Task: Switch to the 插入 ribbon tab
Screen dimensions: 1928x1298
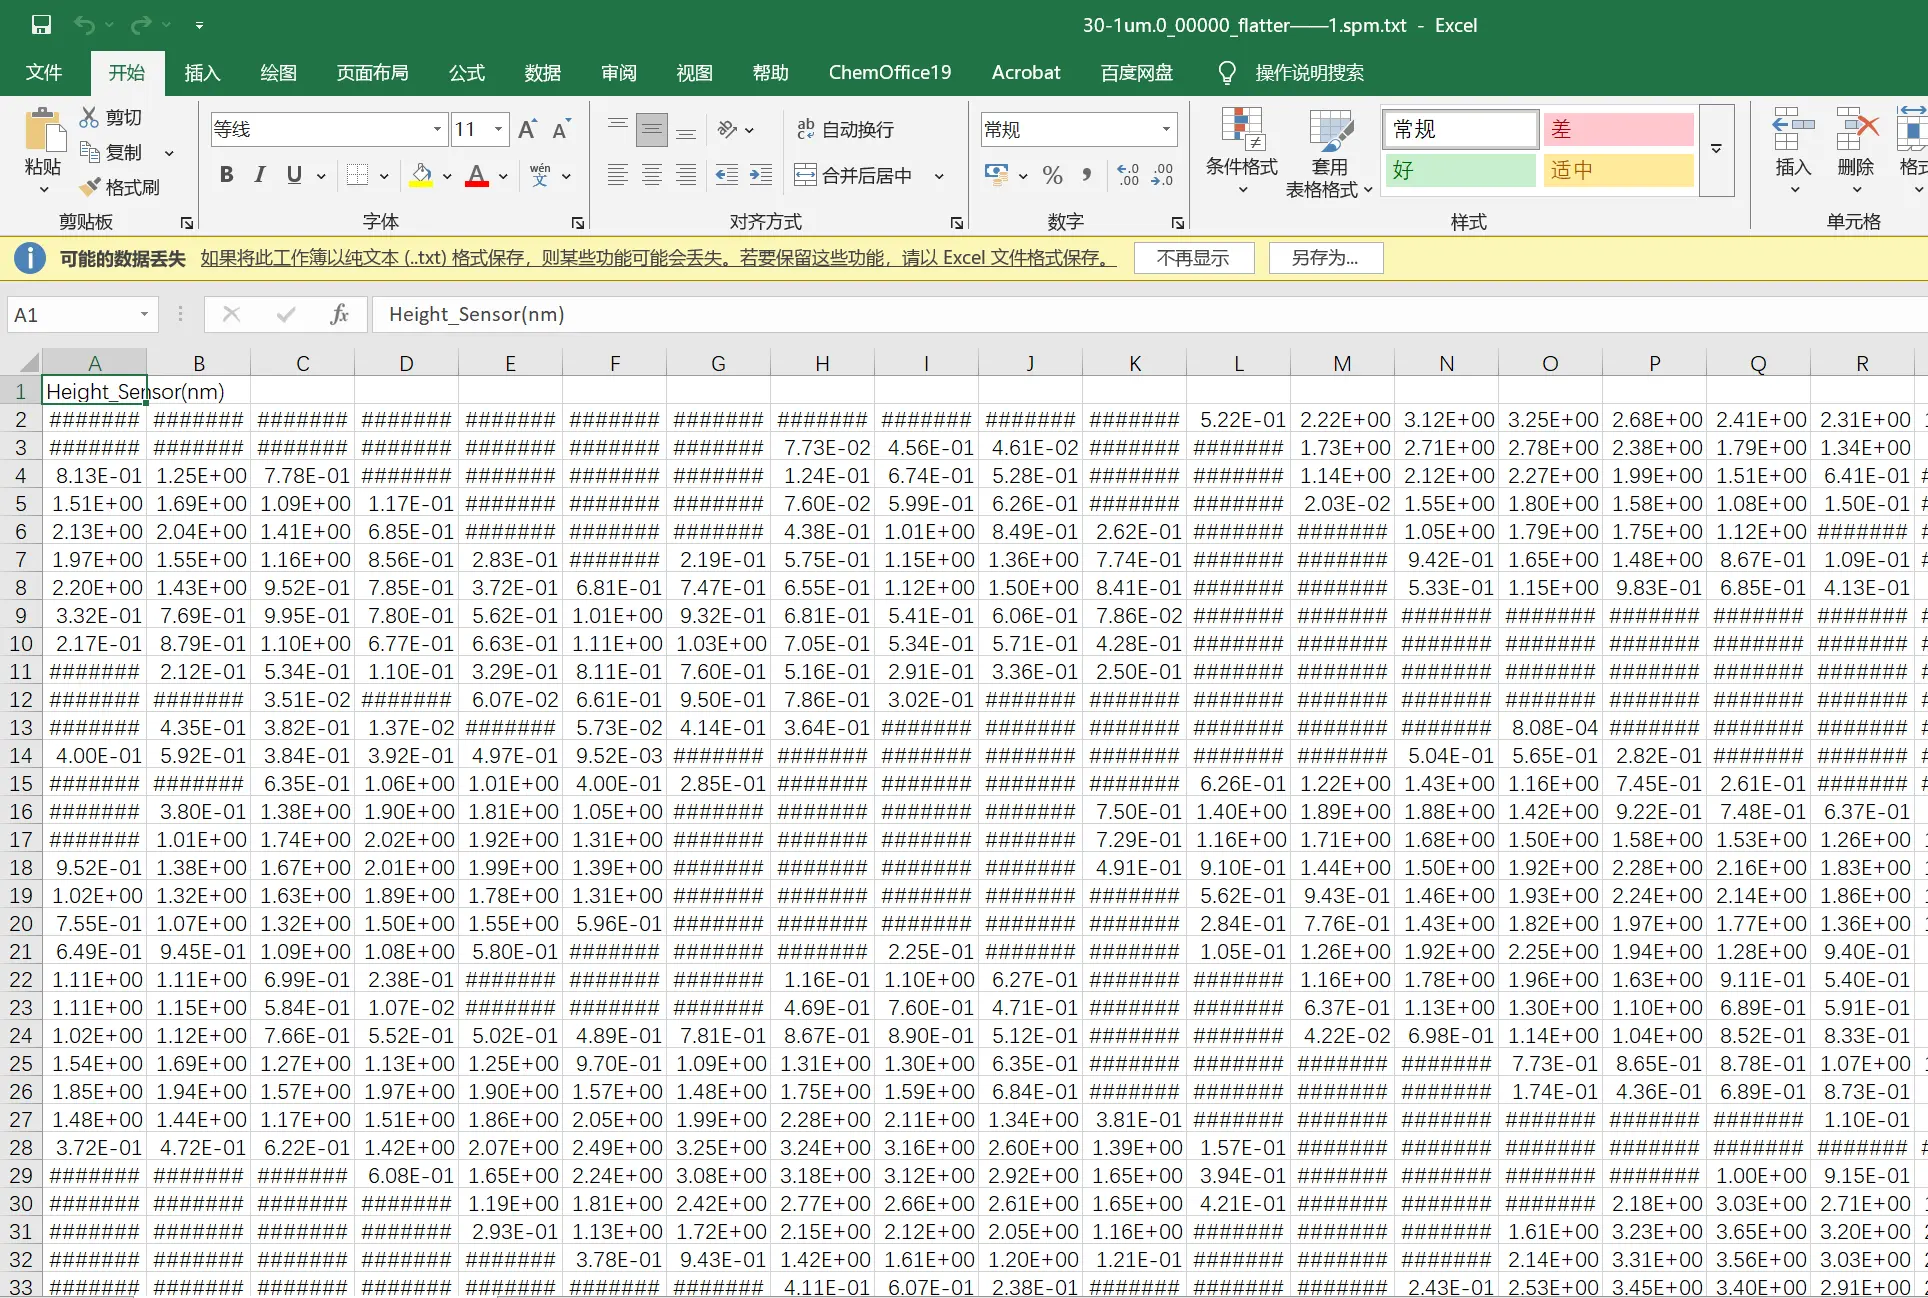Action: tap(202, 73)
